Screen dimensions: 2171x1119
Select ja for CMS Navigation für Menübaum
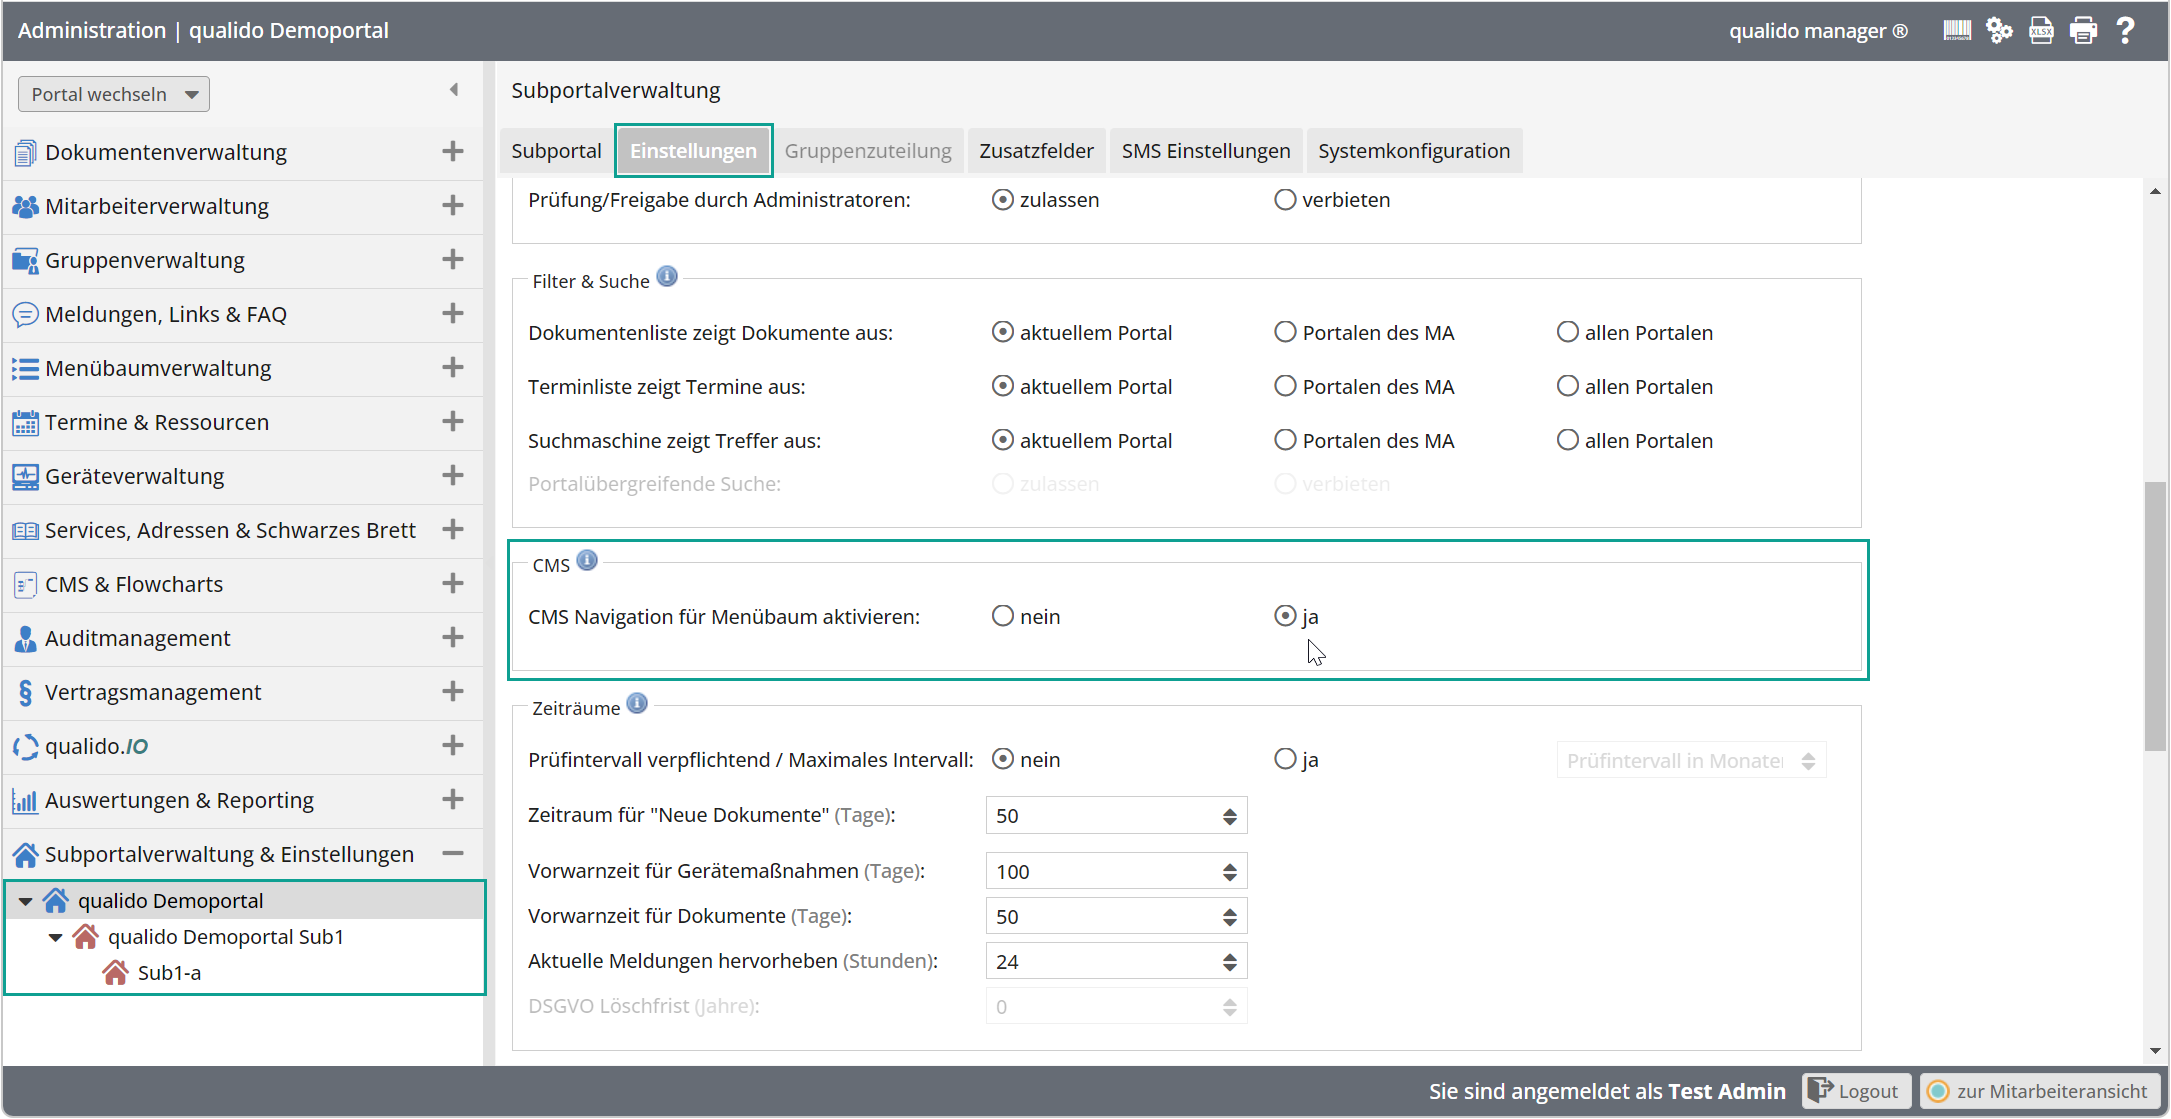point(1285,616)
